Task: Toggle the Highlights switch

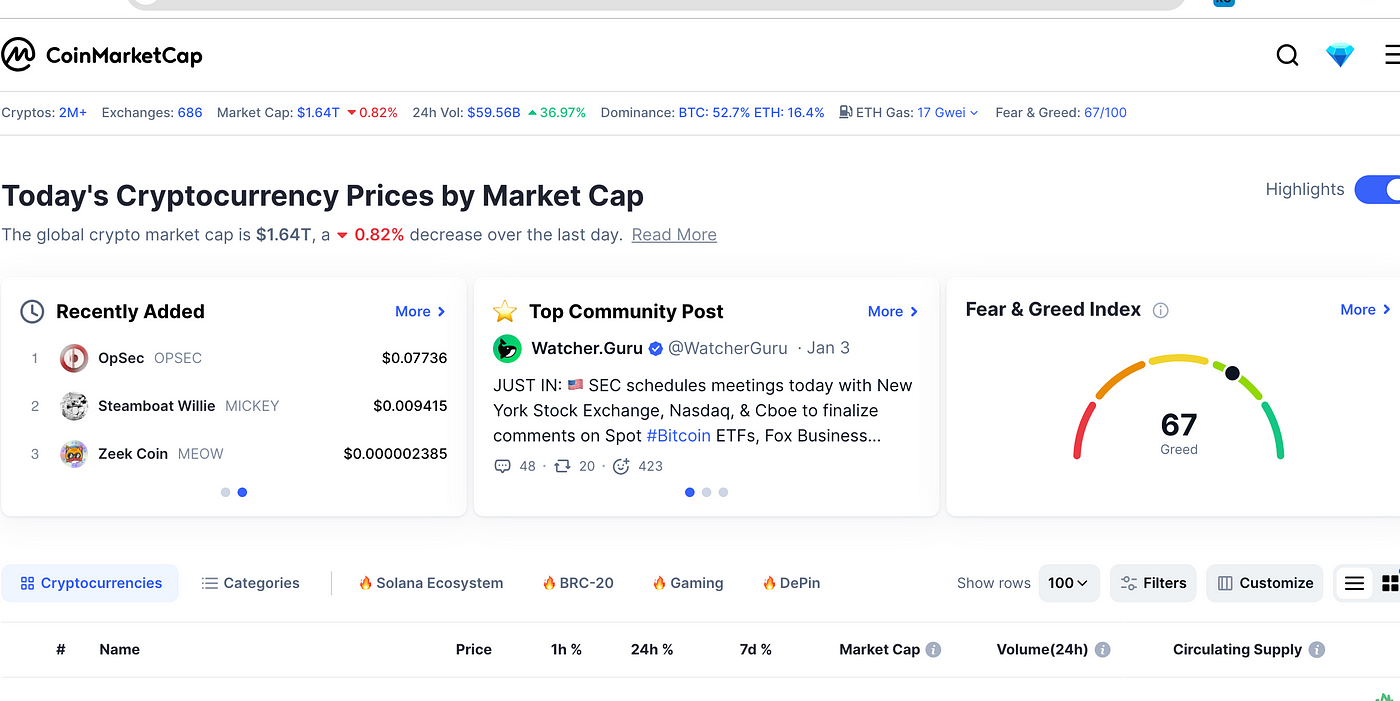Action: (1377, 189)
